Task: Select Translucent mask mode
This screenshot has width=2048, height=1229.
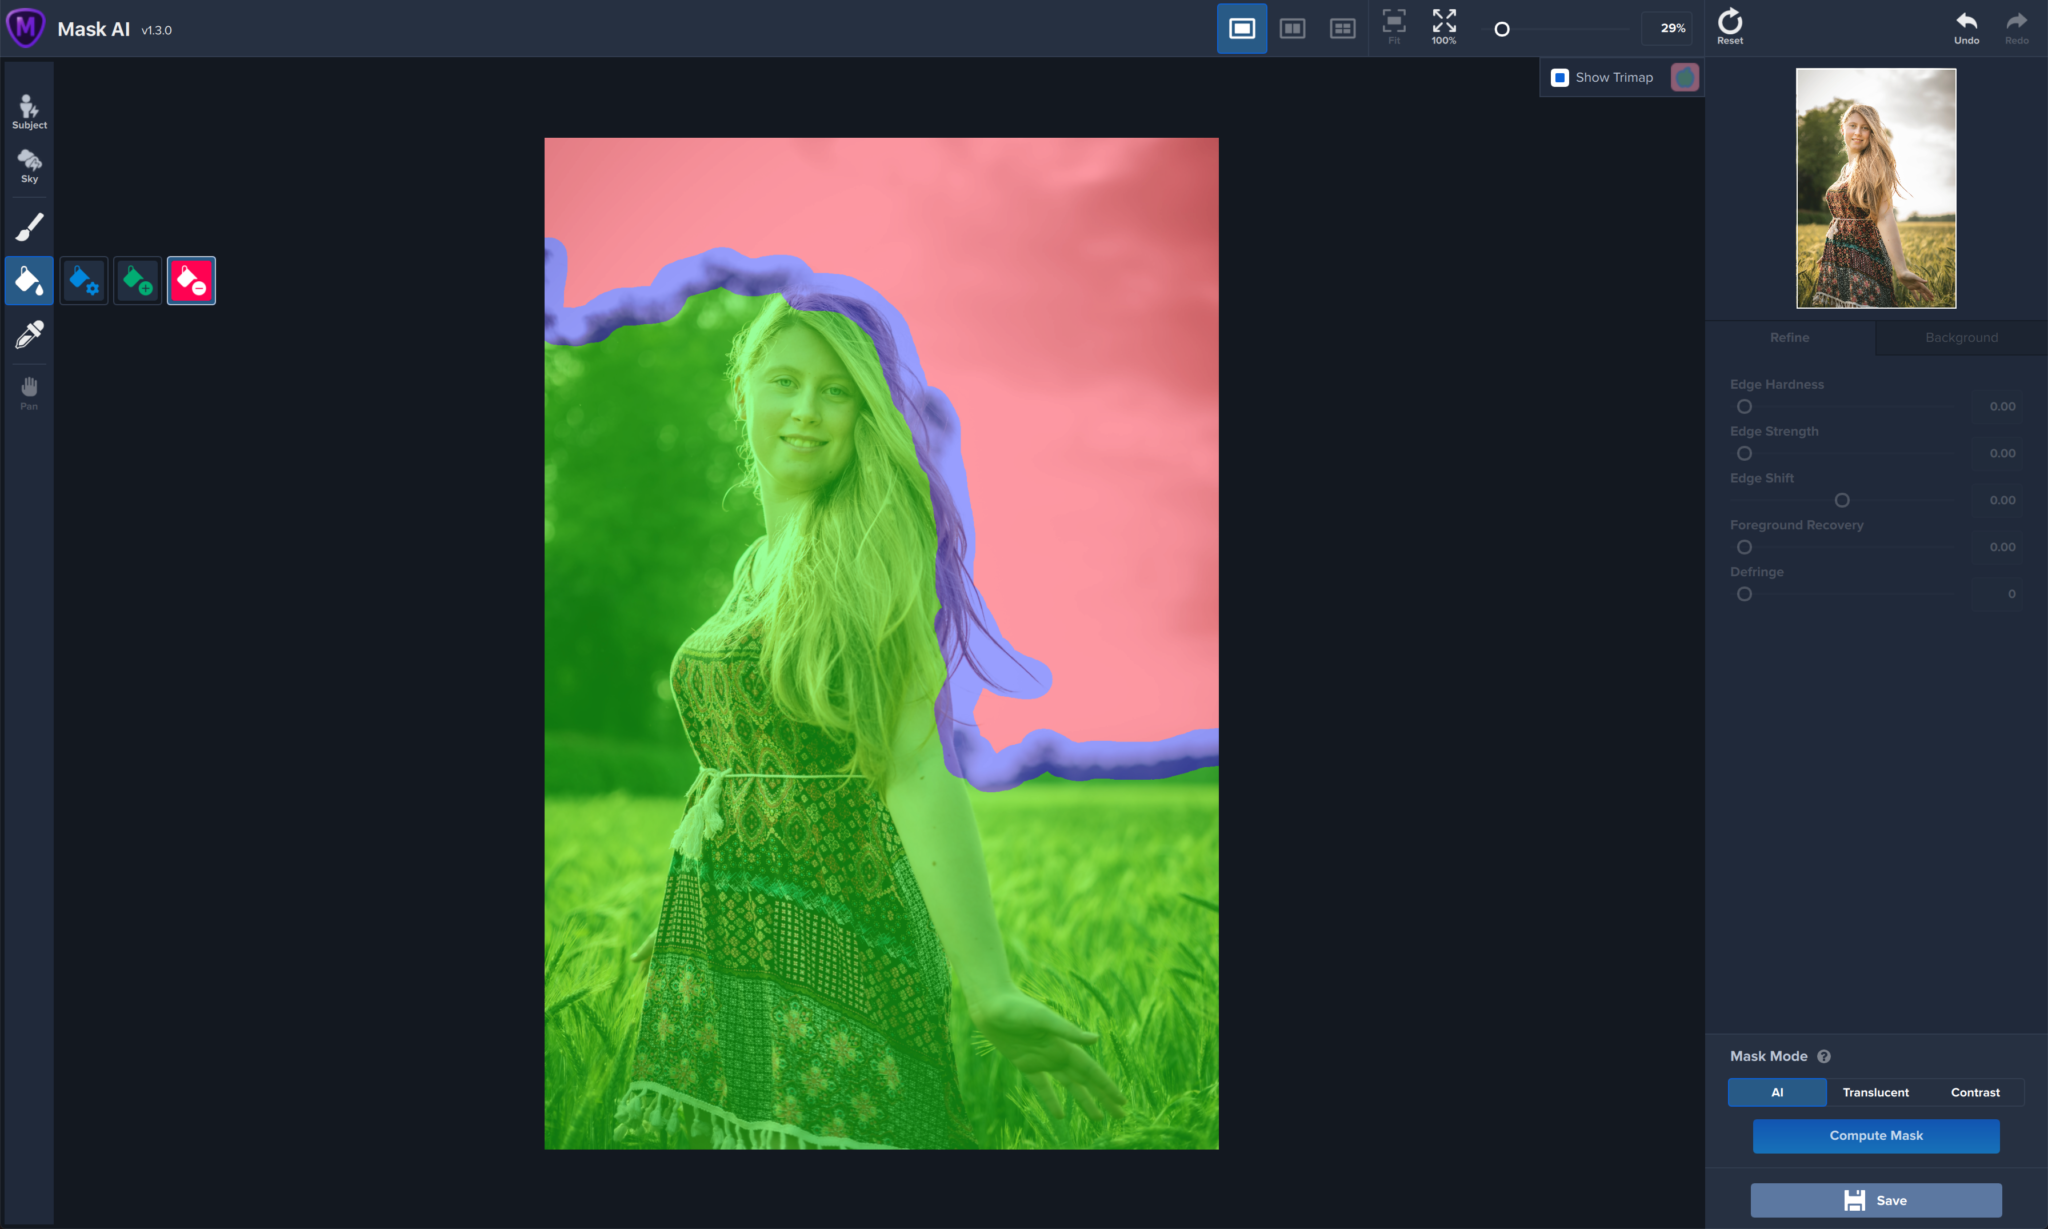Action: point(1875,1092)
